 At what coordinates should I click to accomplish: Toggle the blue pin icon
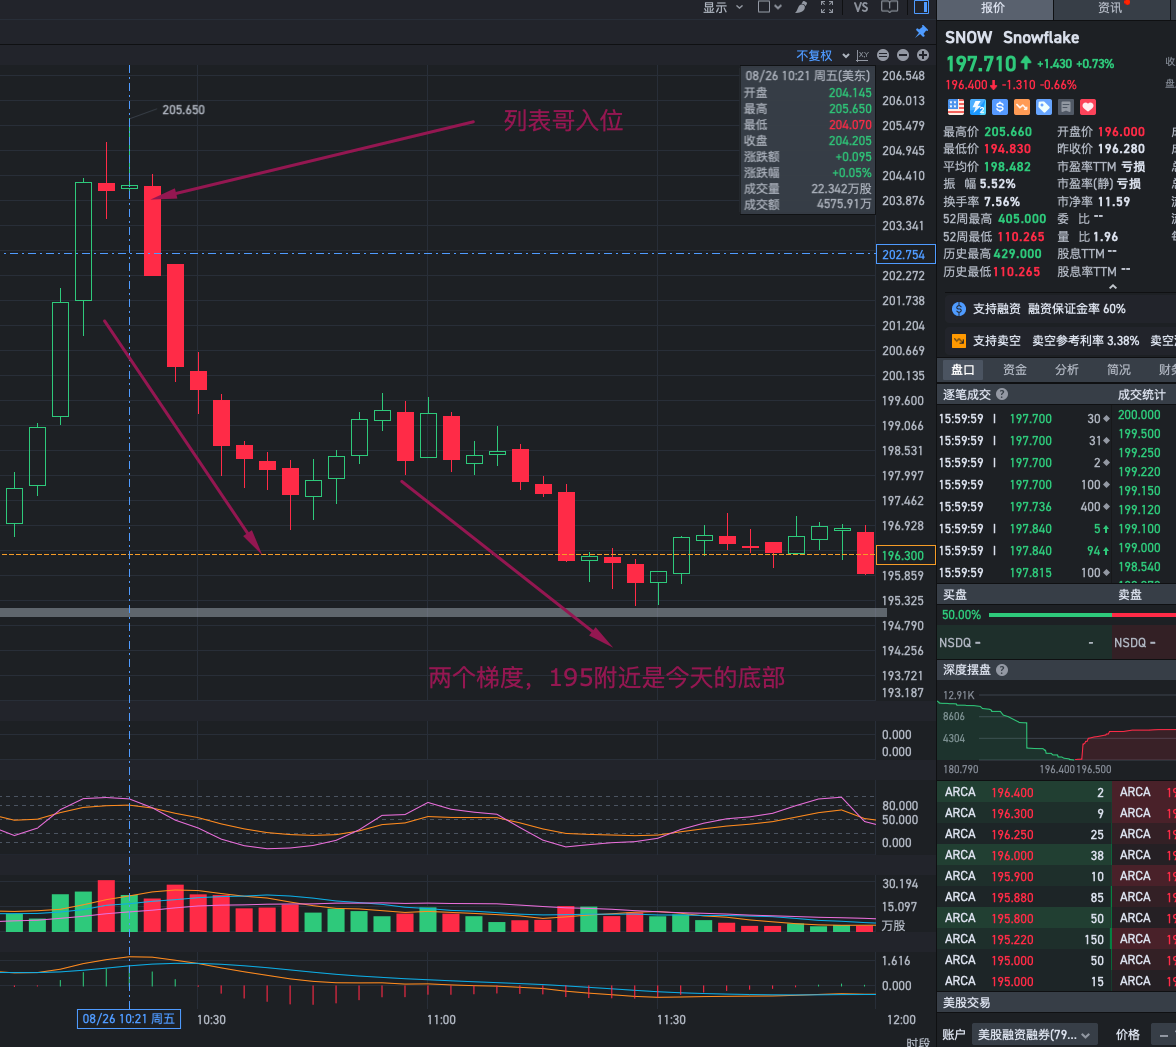(x=922, y=32)
